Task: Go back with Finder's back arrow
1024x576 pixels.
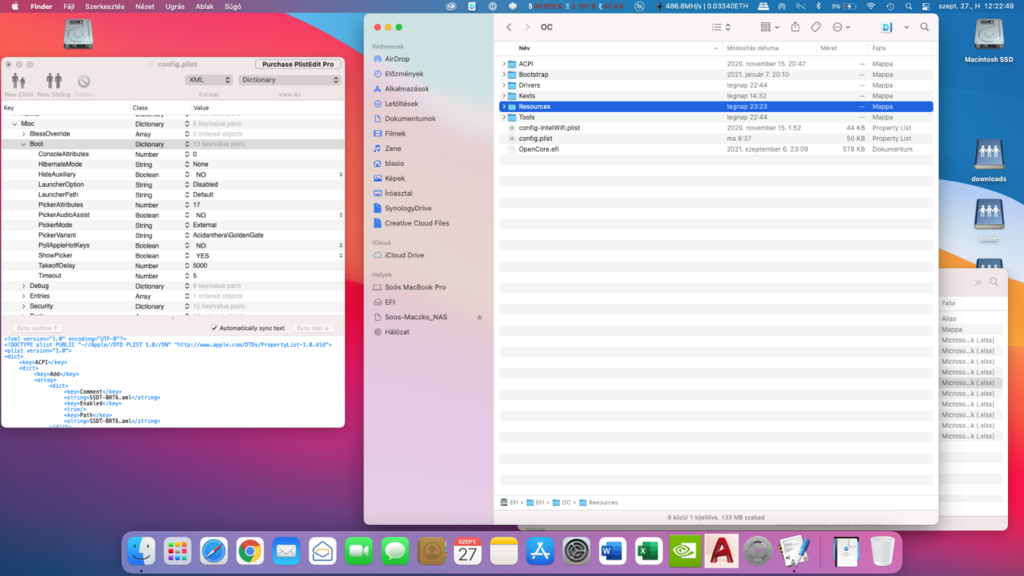Action: click(509, 27)
